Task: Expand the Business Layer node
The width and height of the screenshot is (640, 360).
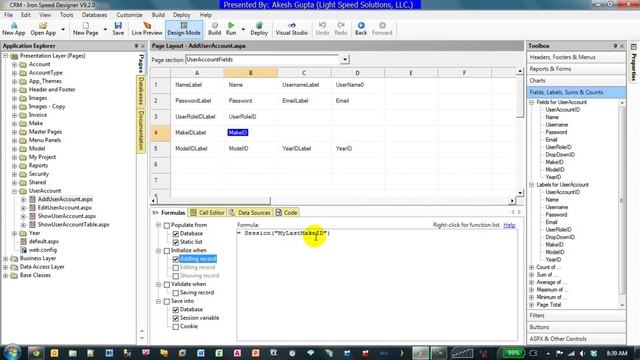Action: 5,258
